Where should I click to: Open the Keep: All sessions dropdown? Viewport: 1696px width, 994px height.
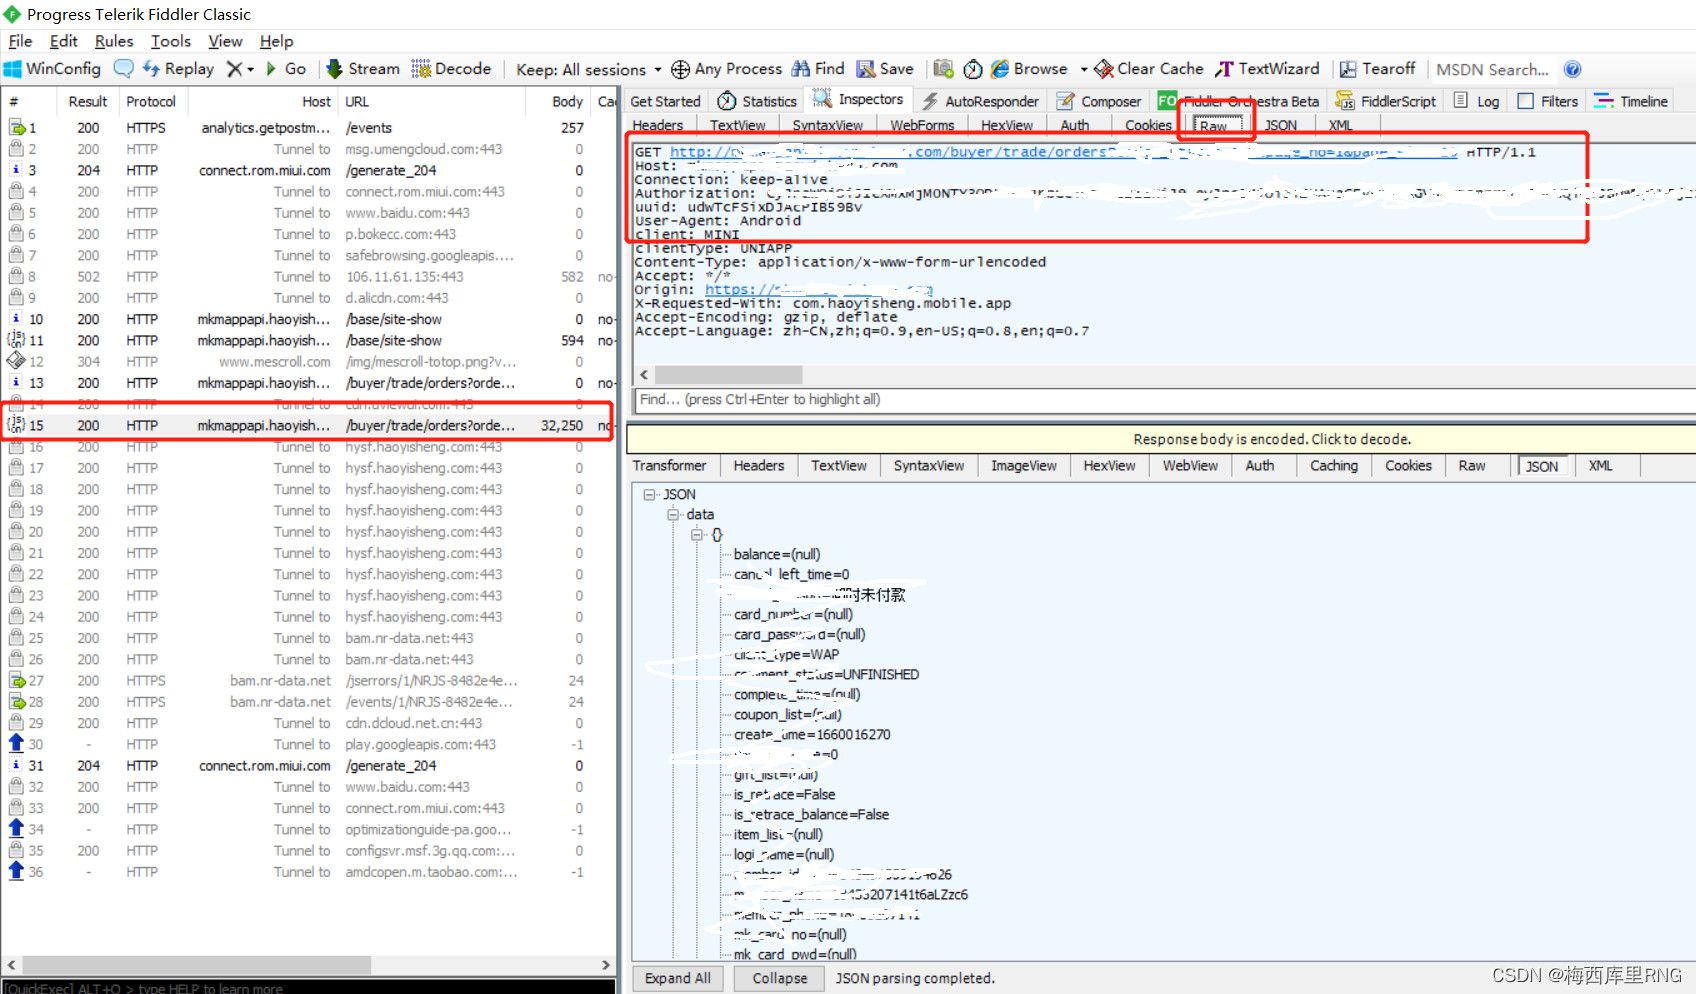pos(588,69)
